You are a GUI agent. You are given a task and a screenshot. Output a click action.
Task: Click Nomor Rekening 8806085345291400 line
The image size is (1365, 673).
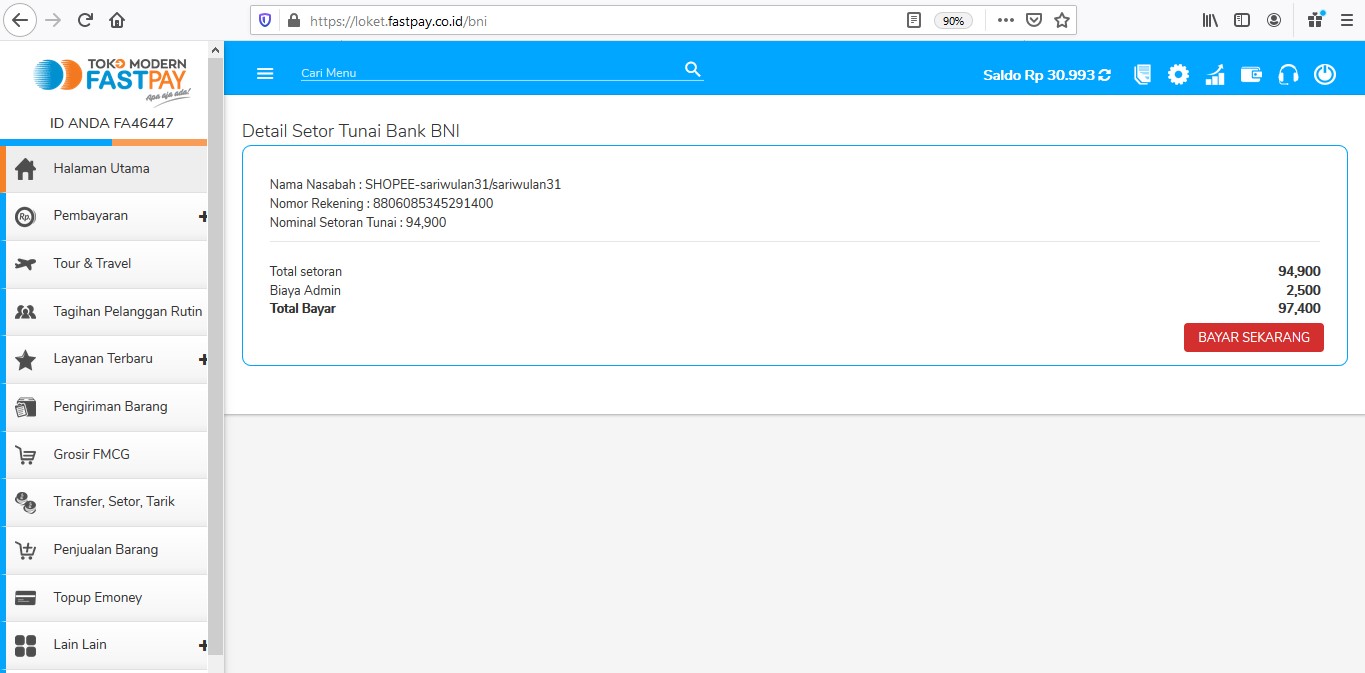coord(381,204)
